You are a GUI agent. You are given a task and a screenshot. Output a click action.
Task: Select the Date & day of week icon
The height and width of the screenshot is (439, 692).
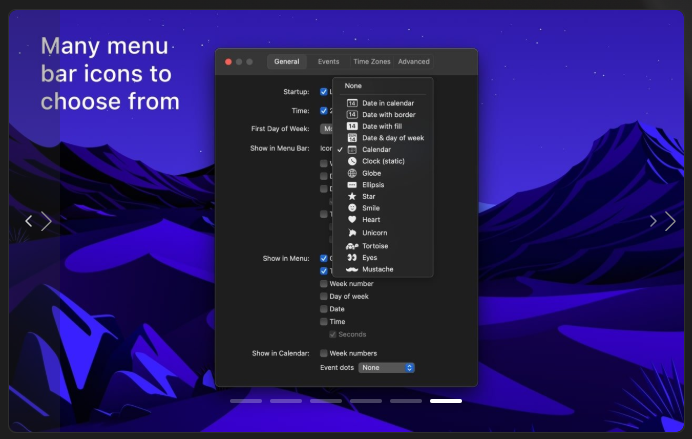[383, 138]
